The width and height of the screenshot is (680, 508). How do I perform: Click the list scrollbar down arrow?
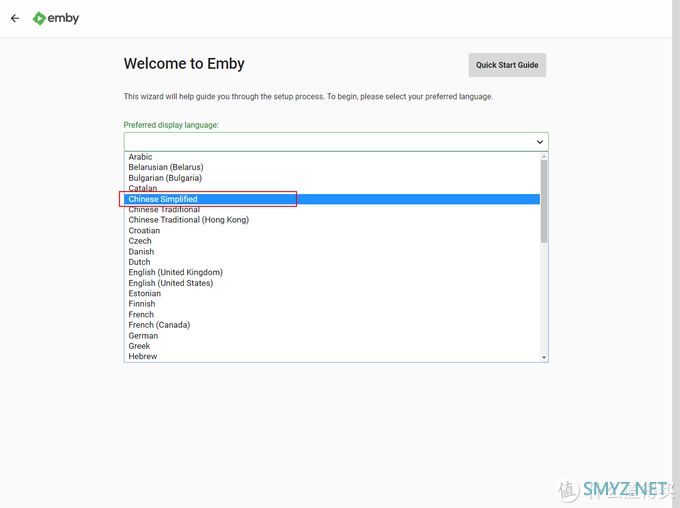[x=544, y=357]
